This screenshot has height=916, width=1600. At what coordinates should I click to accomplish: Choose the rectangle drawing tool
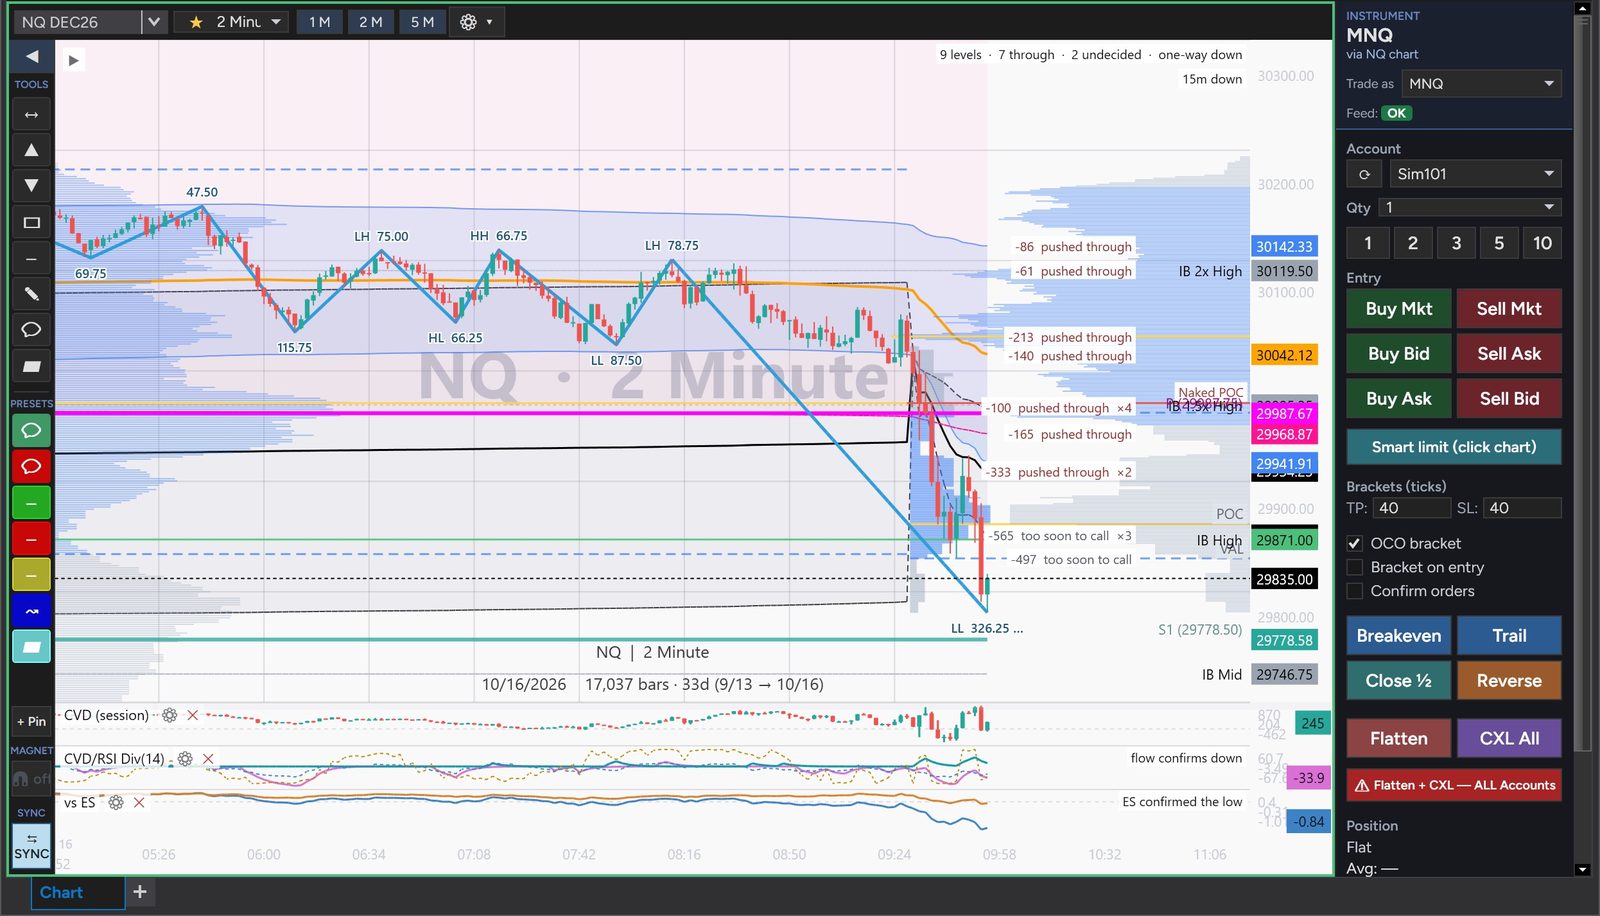click(x=31, y=222)
